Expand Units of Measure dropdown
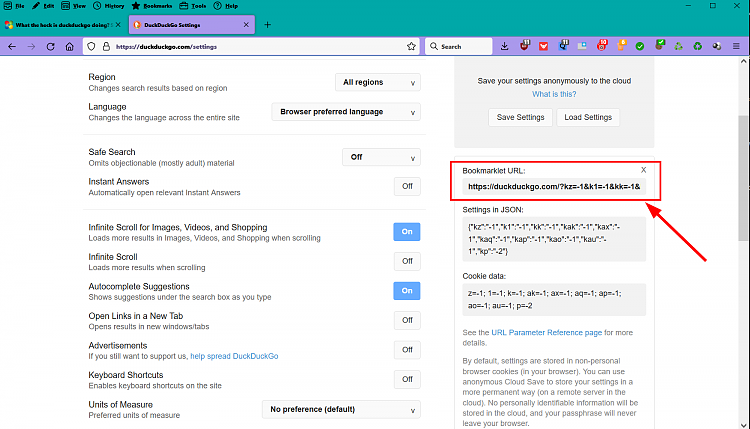 pyautogui.click(x=342, y=409)
